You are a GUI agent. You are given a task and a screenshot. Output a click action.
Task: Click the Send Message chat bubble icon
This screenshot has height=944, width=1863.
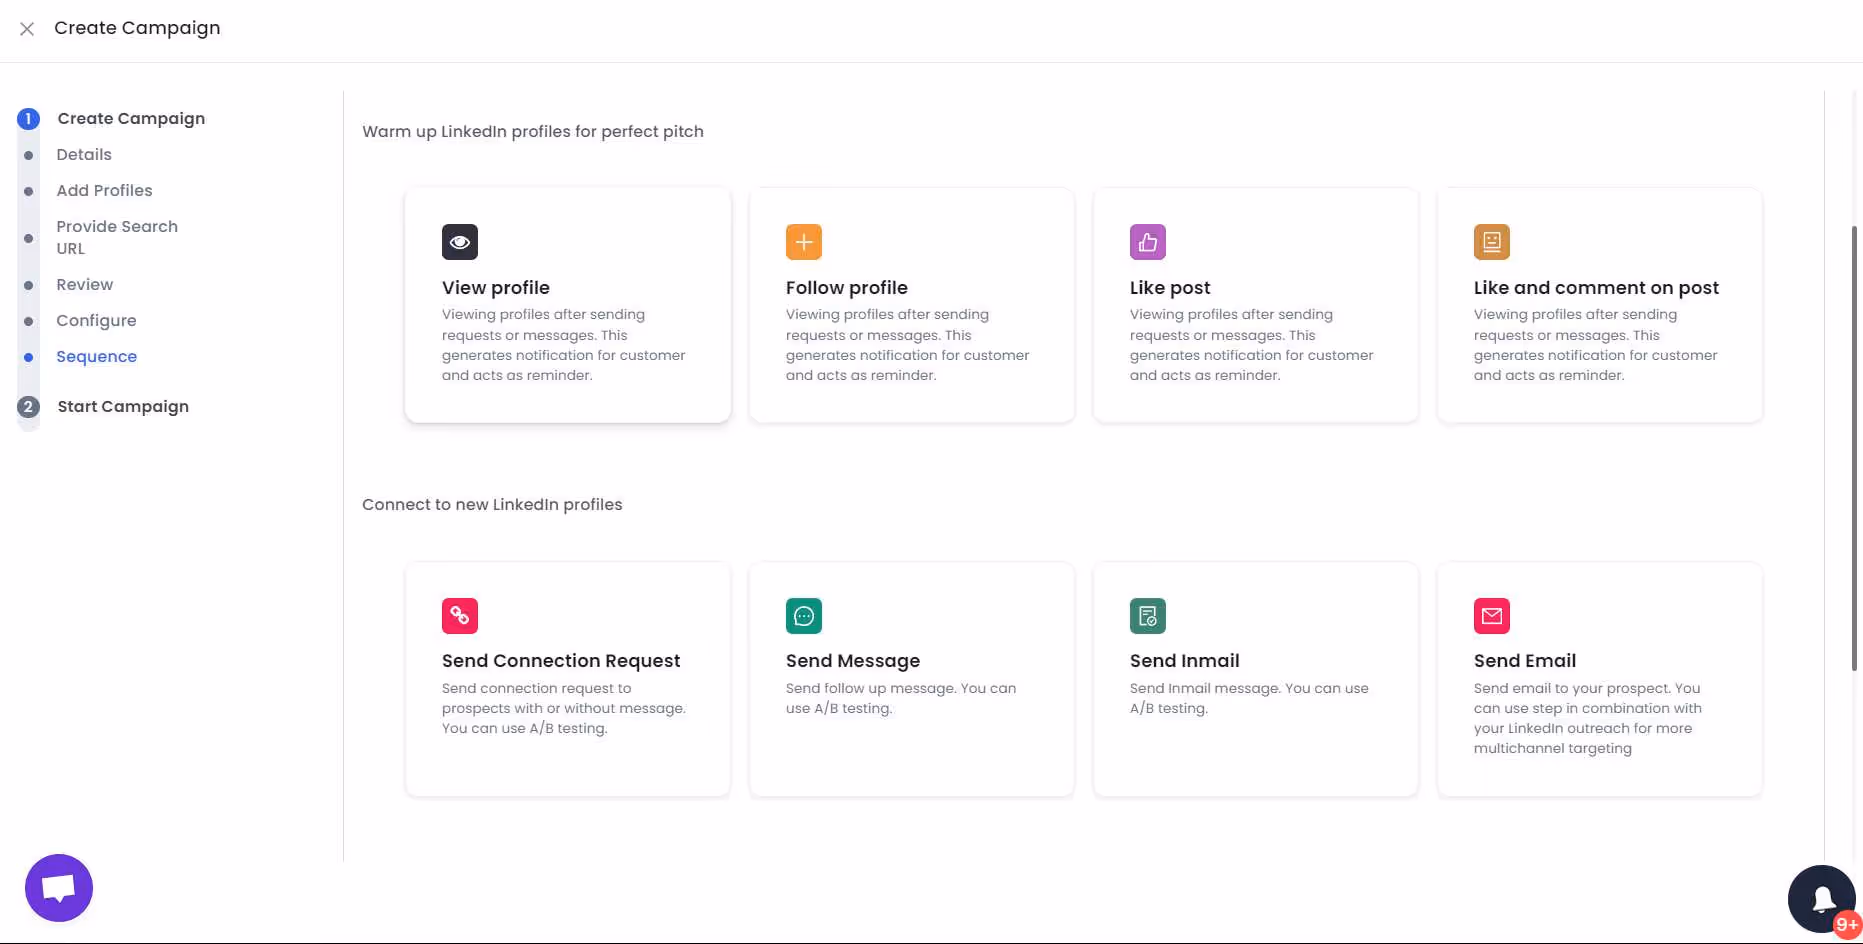click(x=803, y=615)
